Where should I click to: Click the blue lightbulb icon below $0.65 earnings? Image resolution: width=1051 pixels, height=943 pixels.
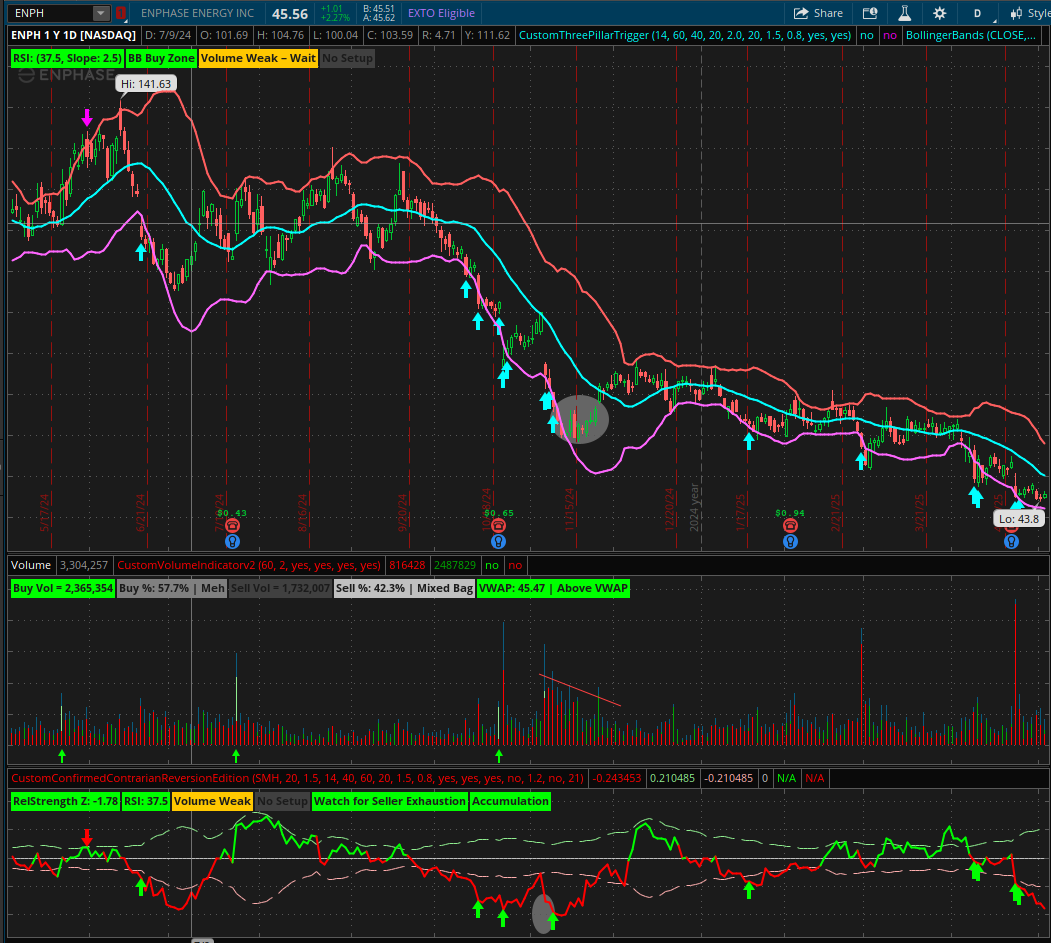pos(498,541)
